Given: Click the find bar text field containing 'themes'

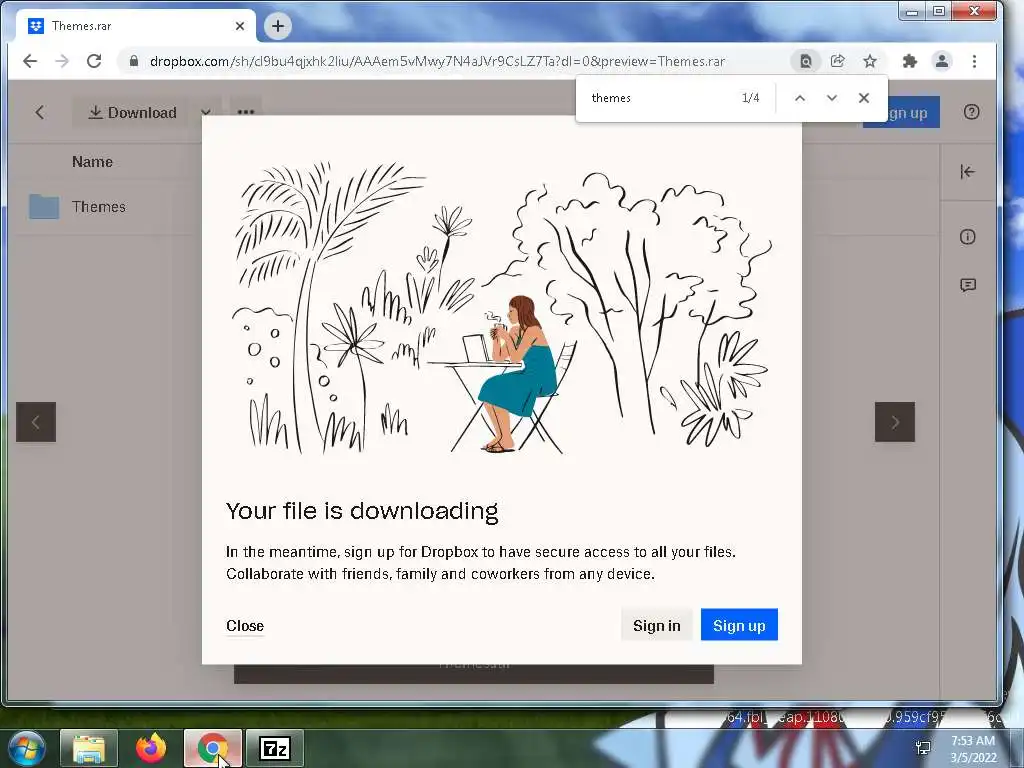Looking at the screenshot, I should point(660,98).
